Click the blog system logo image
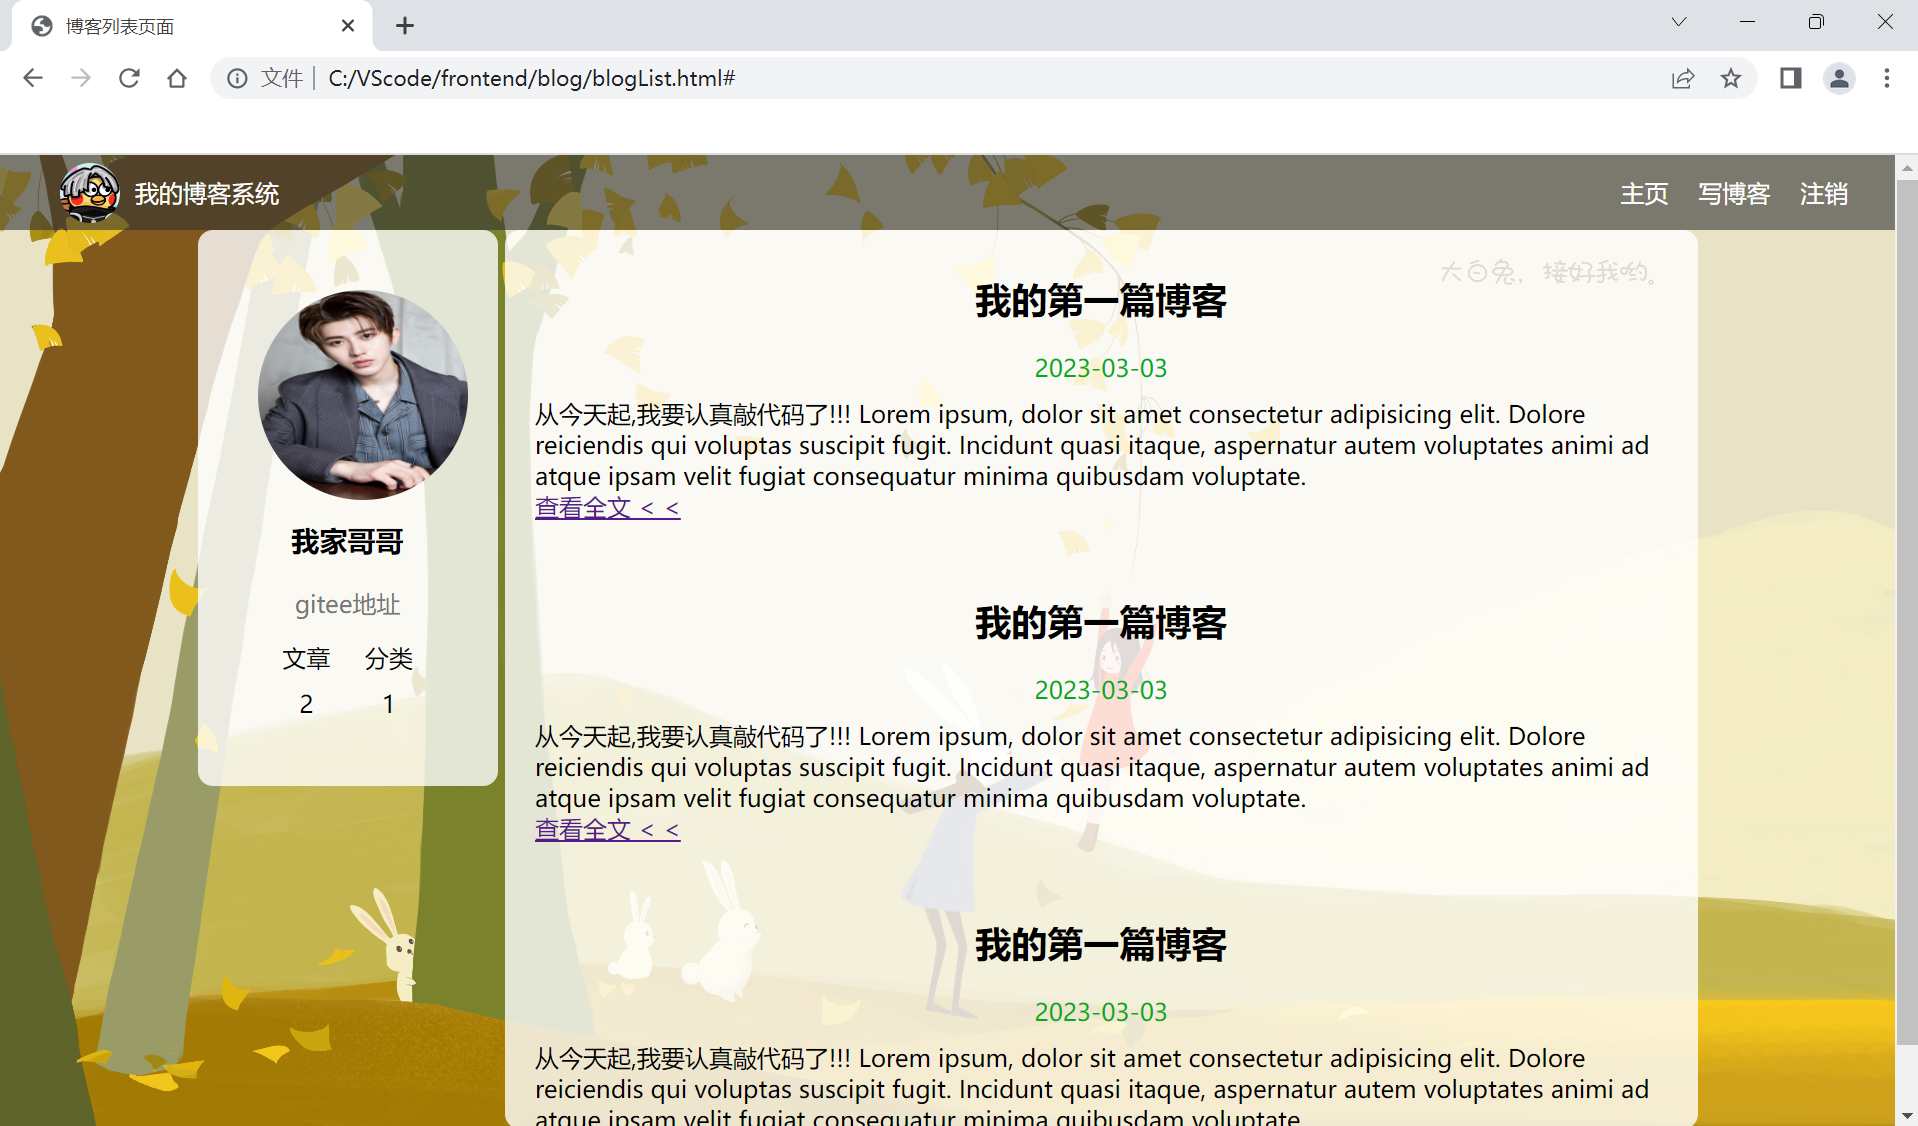The width and height of the screenshot is (1918, 1126). (x=90, y=192)
